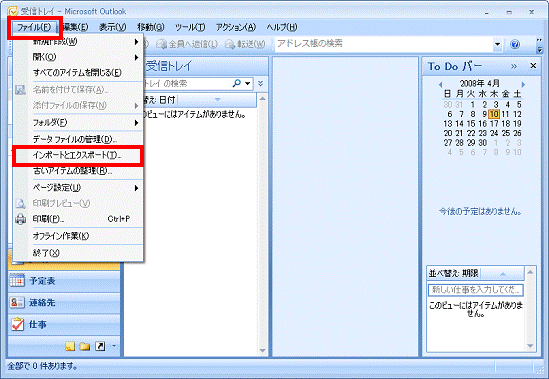
Task: Open the アクション(A) menu
Action: coord(236,27)
